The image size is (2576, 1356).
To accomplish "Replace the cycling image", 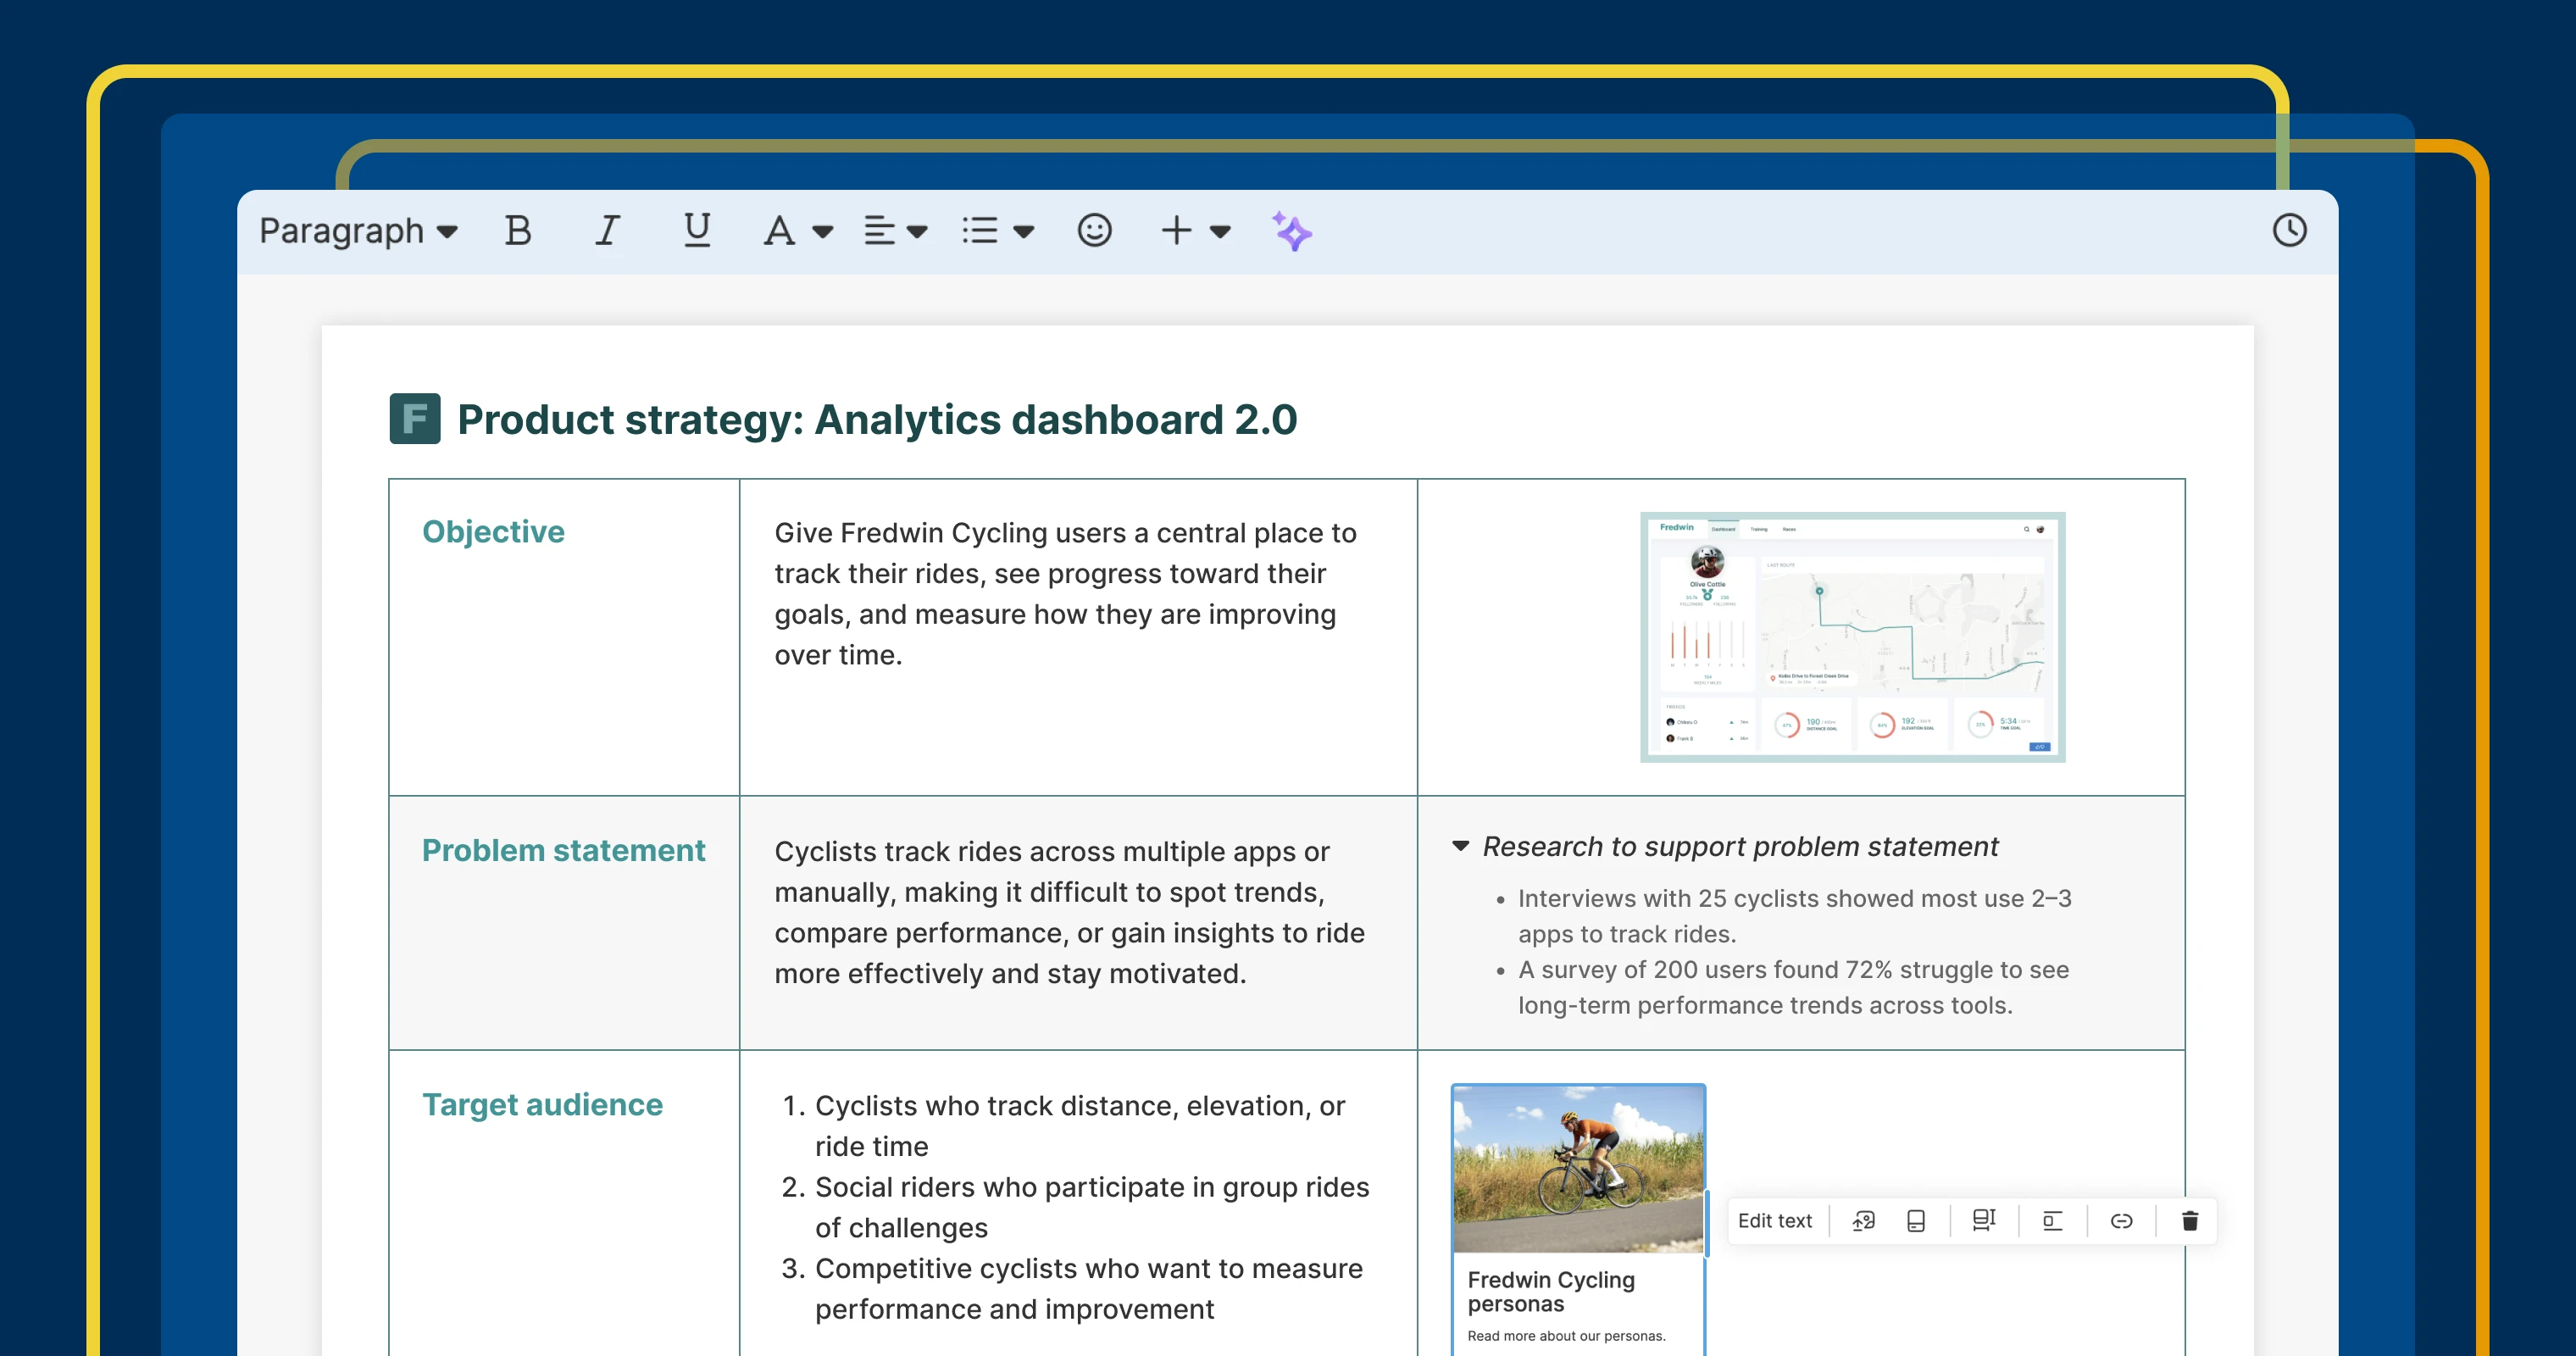I will click(1863, 1220).
